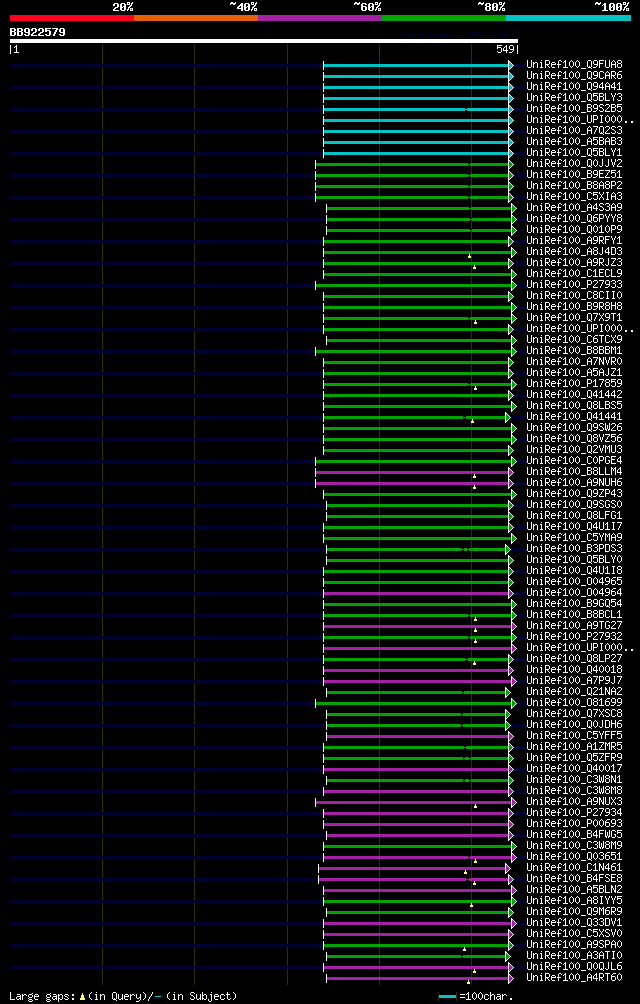Open hit UniRef100_Q94A41
Viewport: 640px width, 1004px height.
click(574, 86)
